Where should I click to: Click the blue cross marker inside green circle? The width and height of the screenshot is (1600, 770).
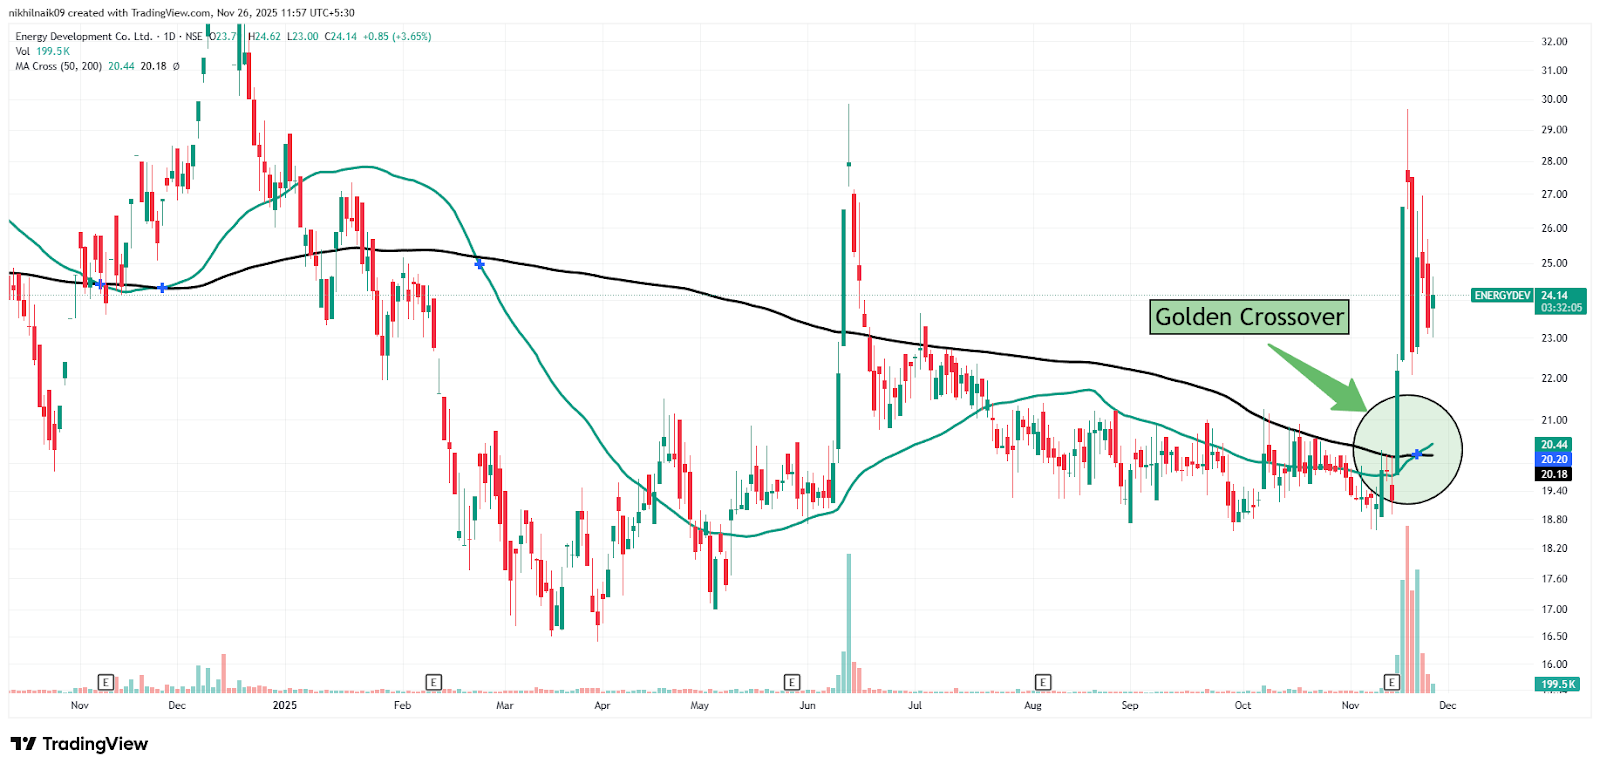pyautogui.click(x=1417, y=454)
